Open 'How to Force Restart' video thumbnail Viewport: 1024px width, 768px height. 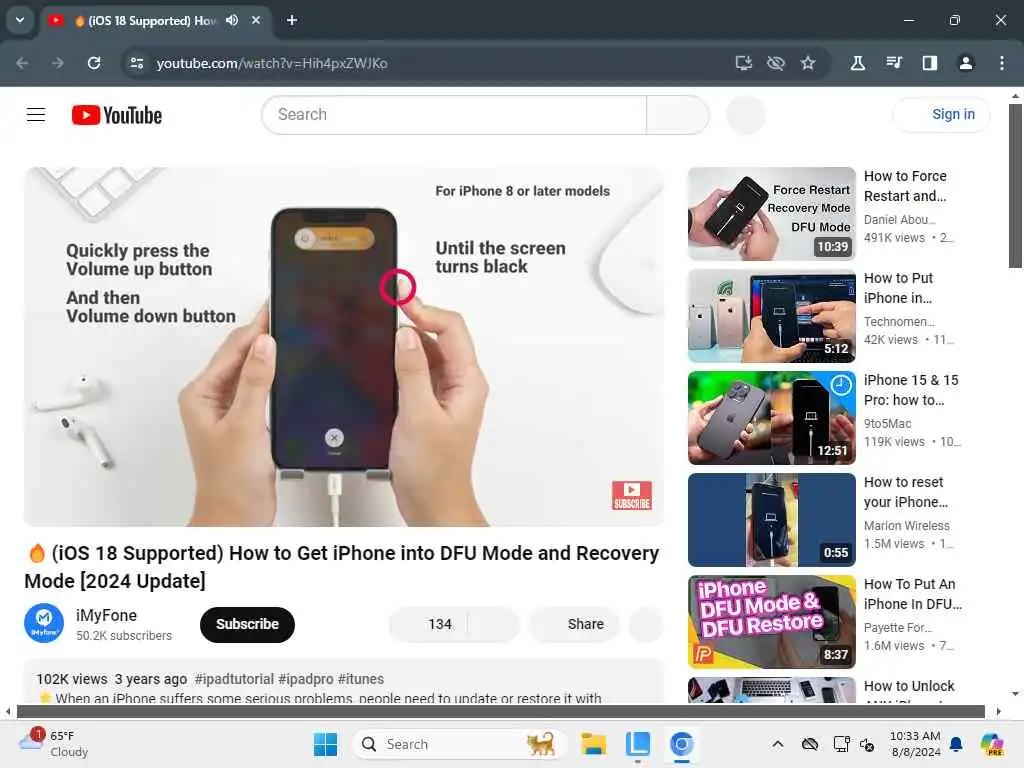[x=771, y=214]
